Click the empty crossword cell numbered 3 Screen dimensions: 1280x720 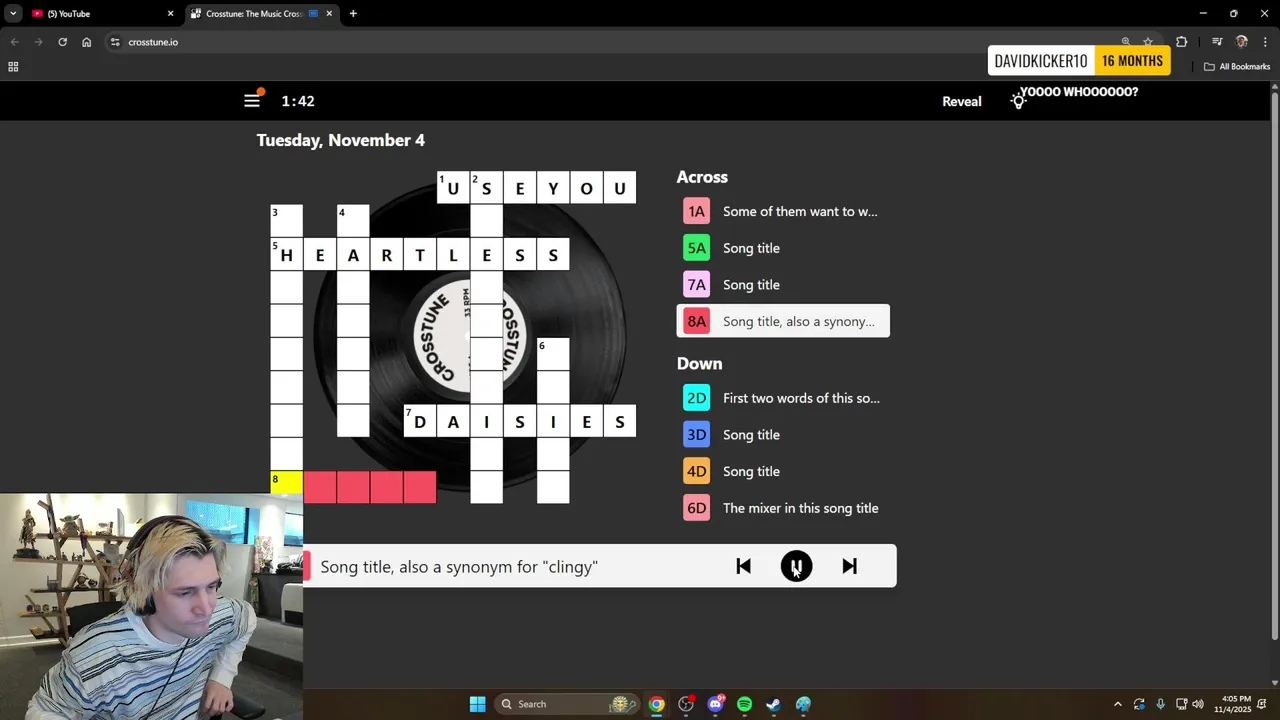point(286,220)
